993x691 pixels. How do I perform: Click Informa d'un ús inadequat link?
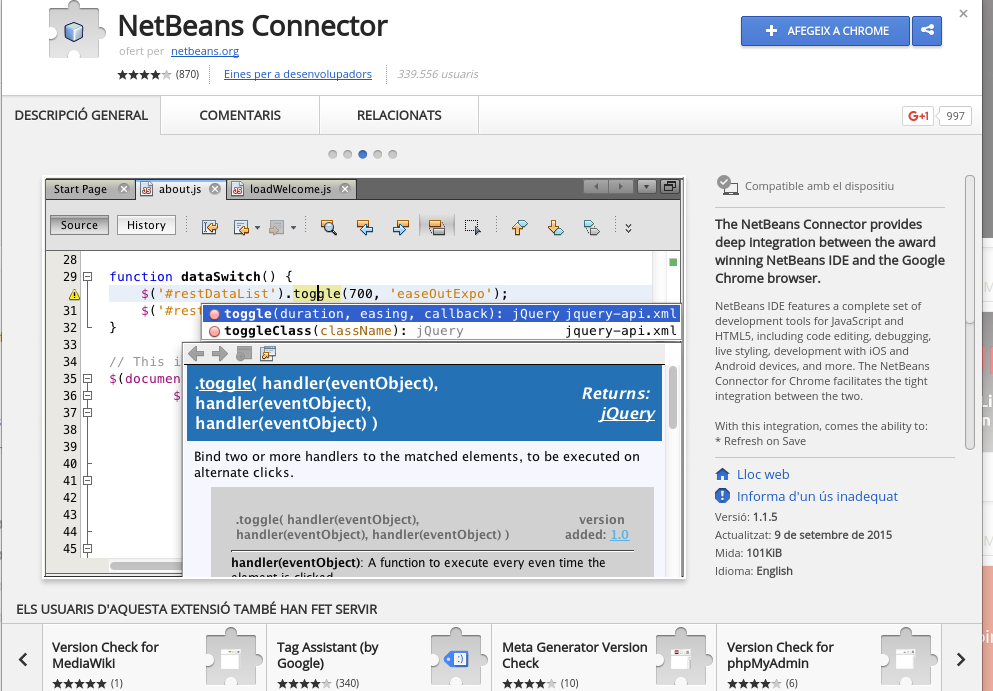[817, 496]
